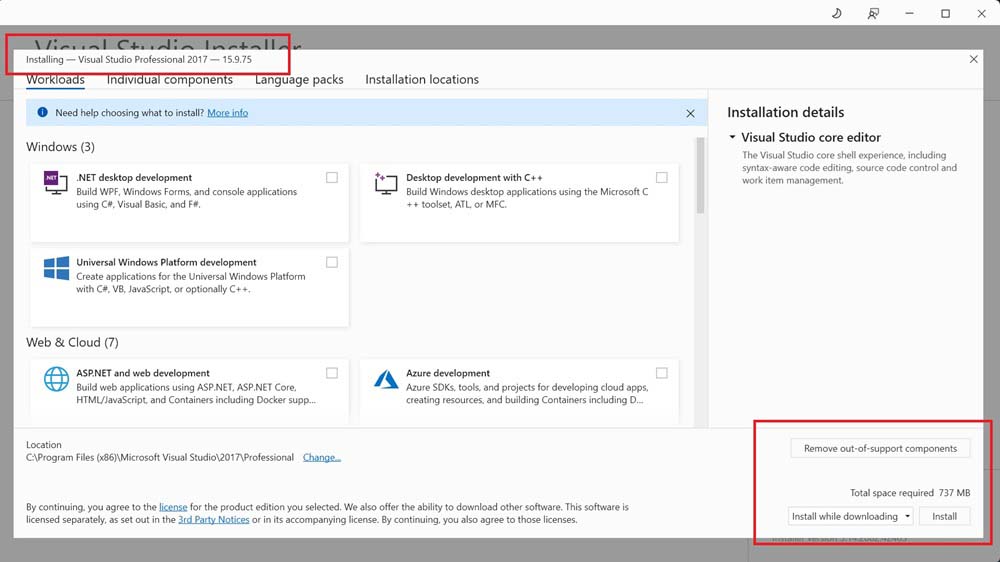Click the Universal Windows Platform logo icon
The height and width of the screenshot is (562, 1000).
(56, 268)
